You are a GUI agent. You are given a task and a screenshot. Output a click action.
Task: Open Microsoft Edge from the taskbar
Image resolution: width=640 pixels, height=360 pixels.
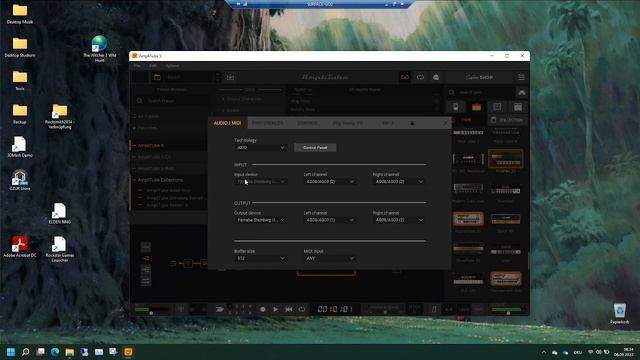point(55,352)
